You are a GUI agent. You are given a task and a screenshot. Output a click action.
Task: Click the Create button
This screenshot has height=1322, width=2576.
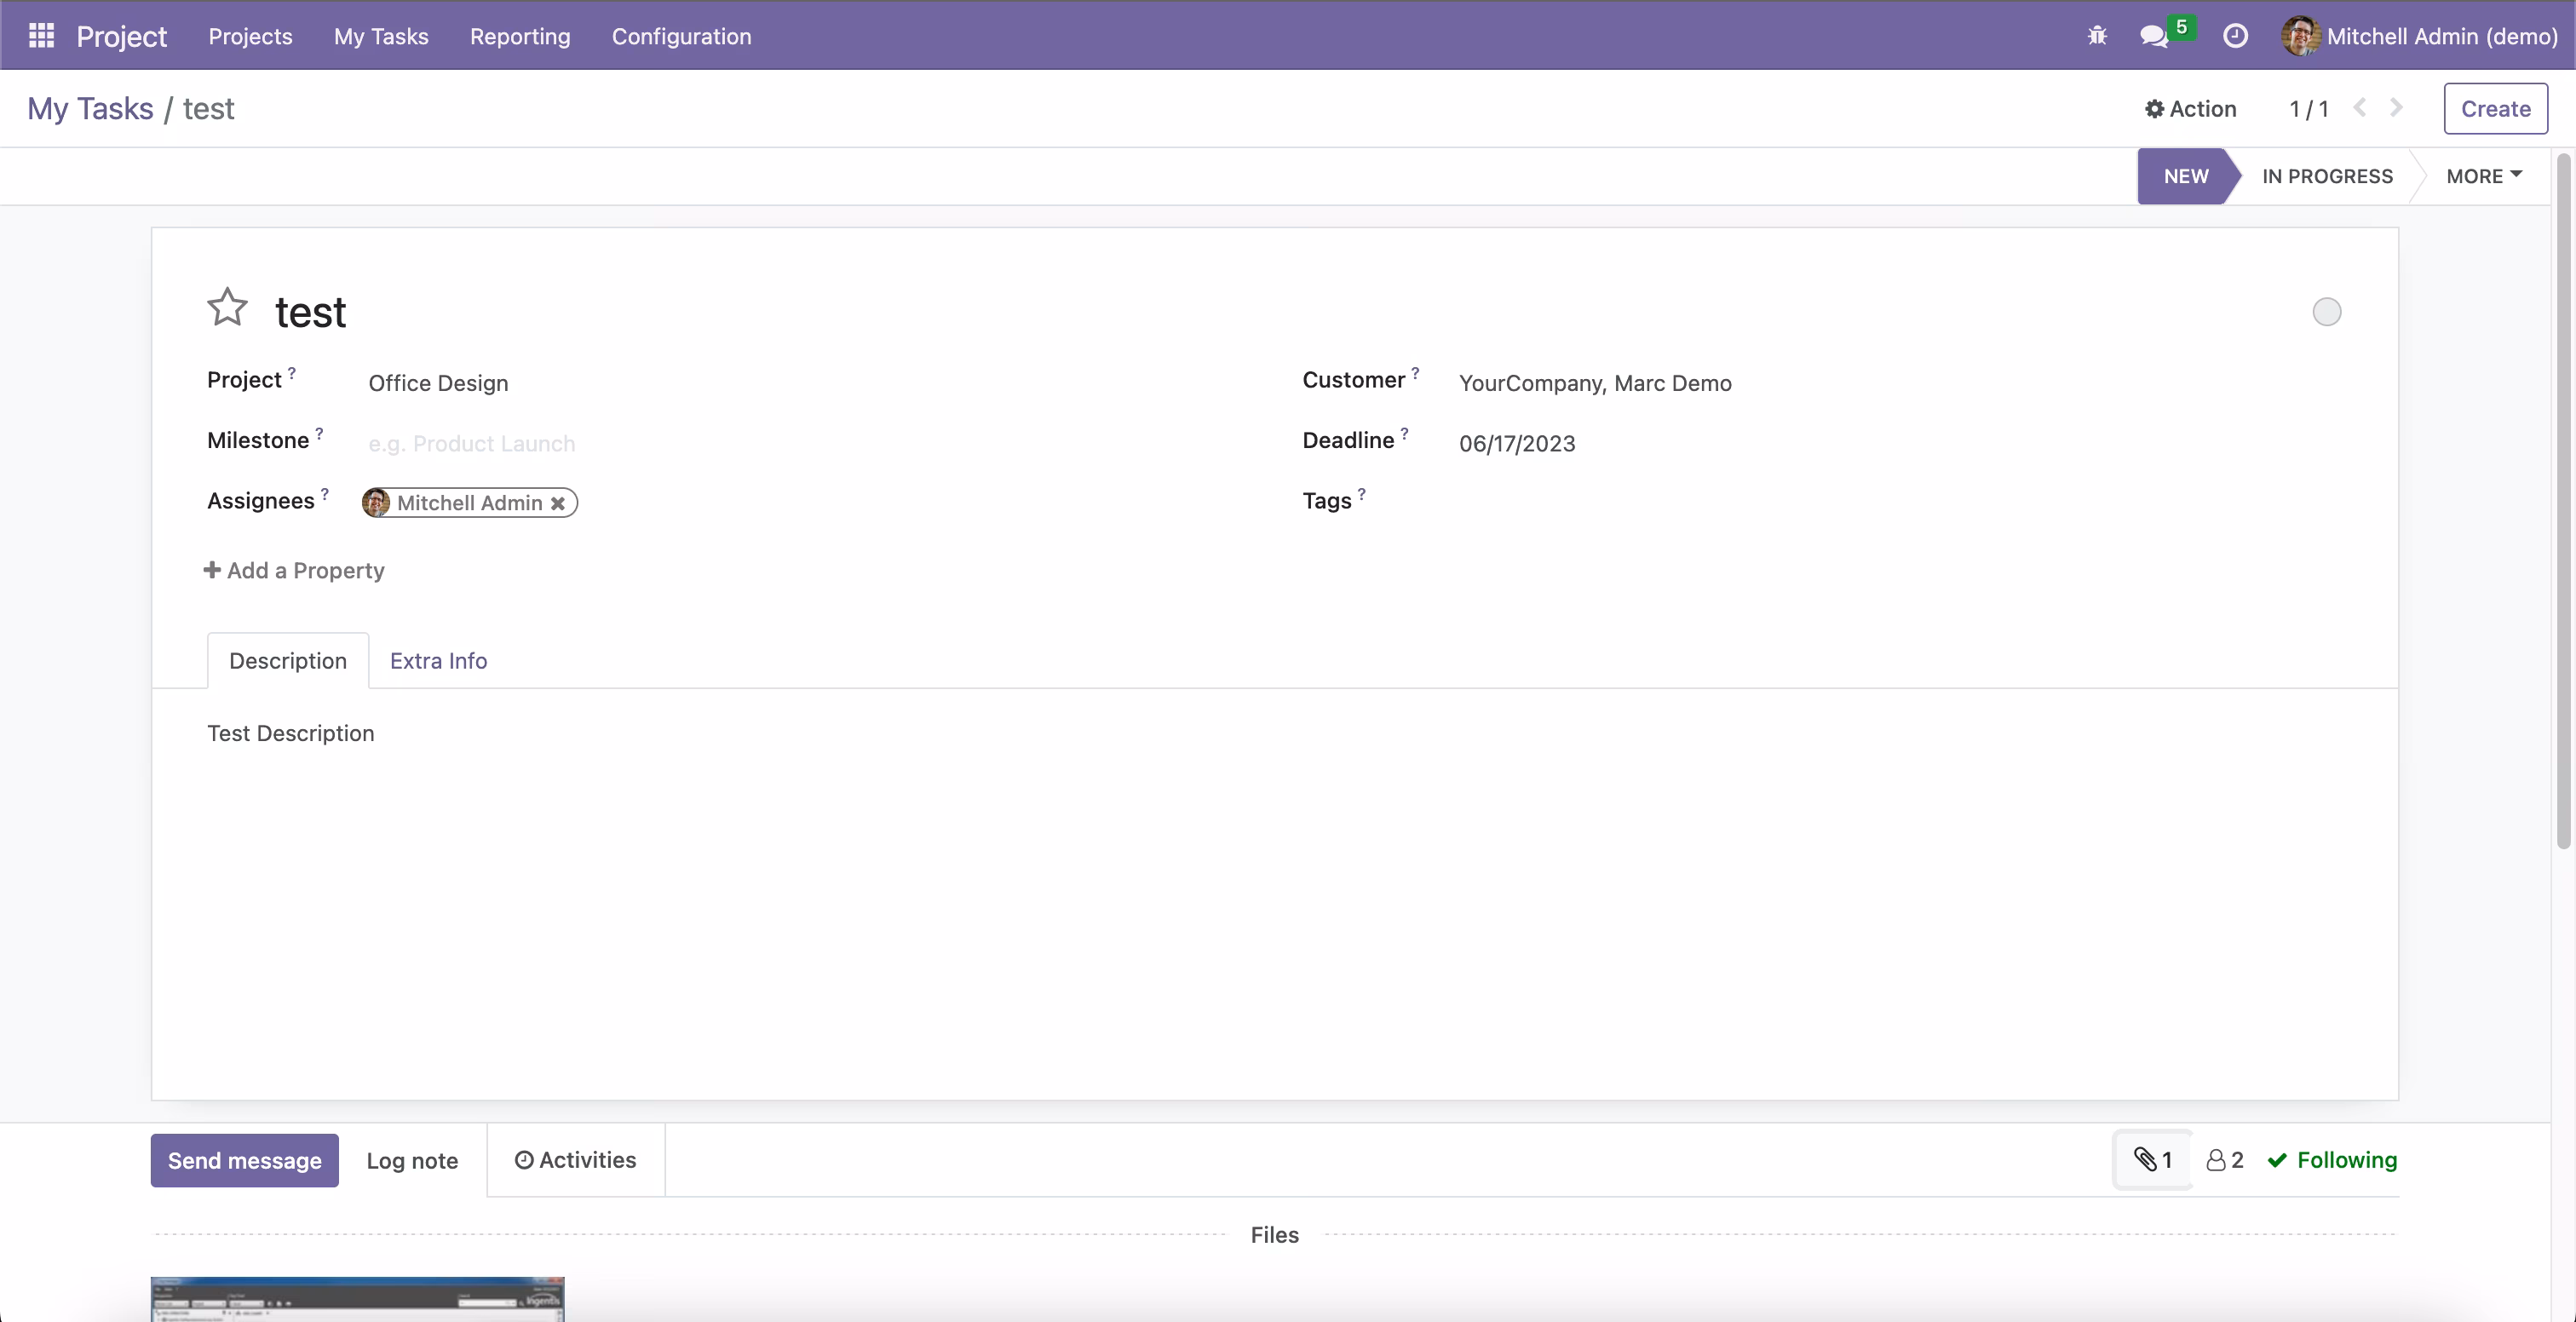2495,108
